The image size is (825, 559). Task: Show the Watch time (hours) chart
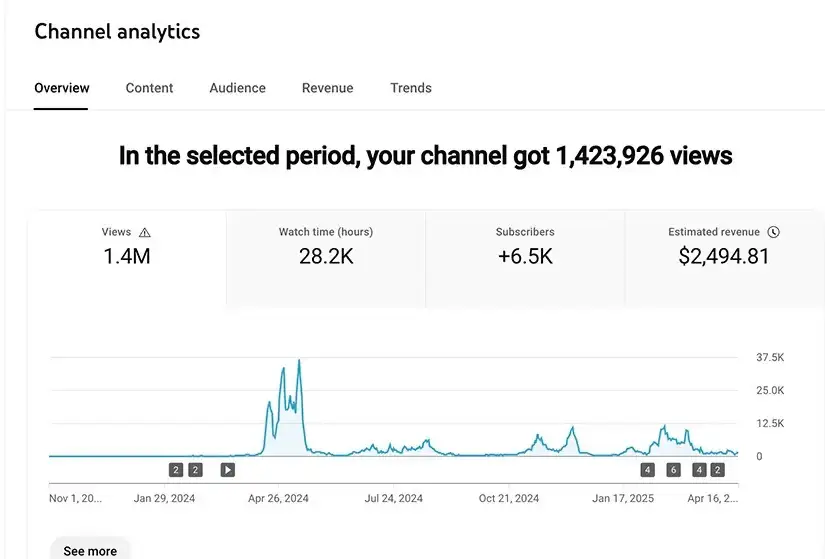pos(326,258)
